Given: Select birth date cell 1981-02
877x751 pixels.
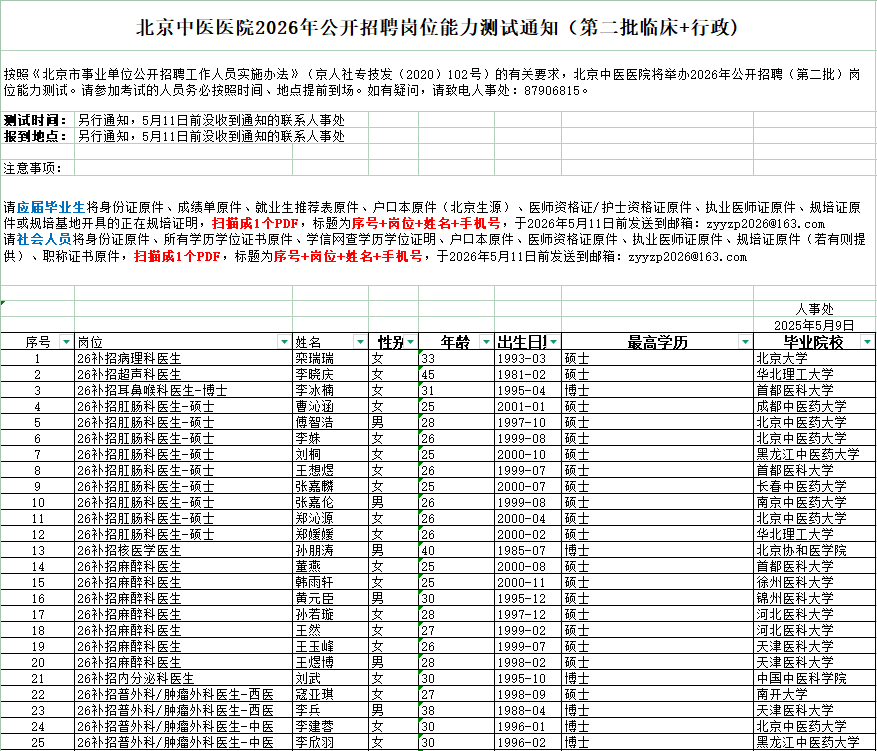Looking at the screenshot, I should point(528,374).
